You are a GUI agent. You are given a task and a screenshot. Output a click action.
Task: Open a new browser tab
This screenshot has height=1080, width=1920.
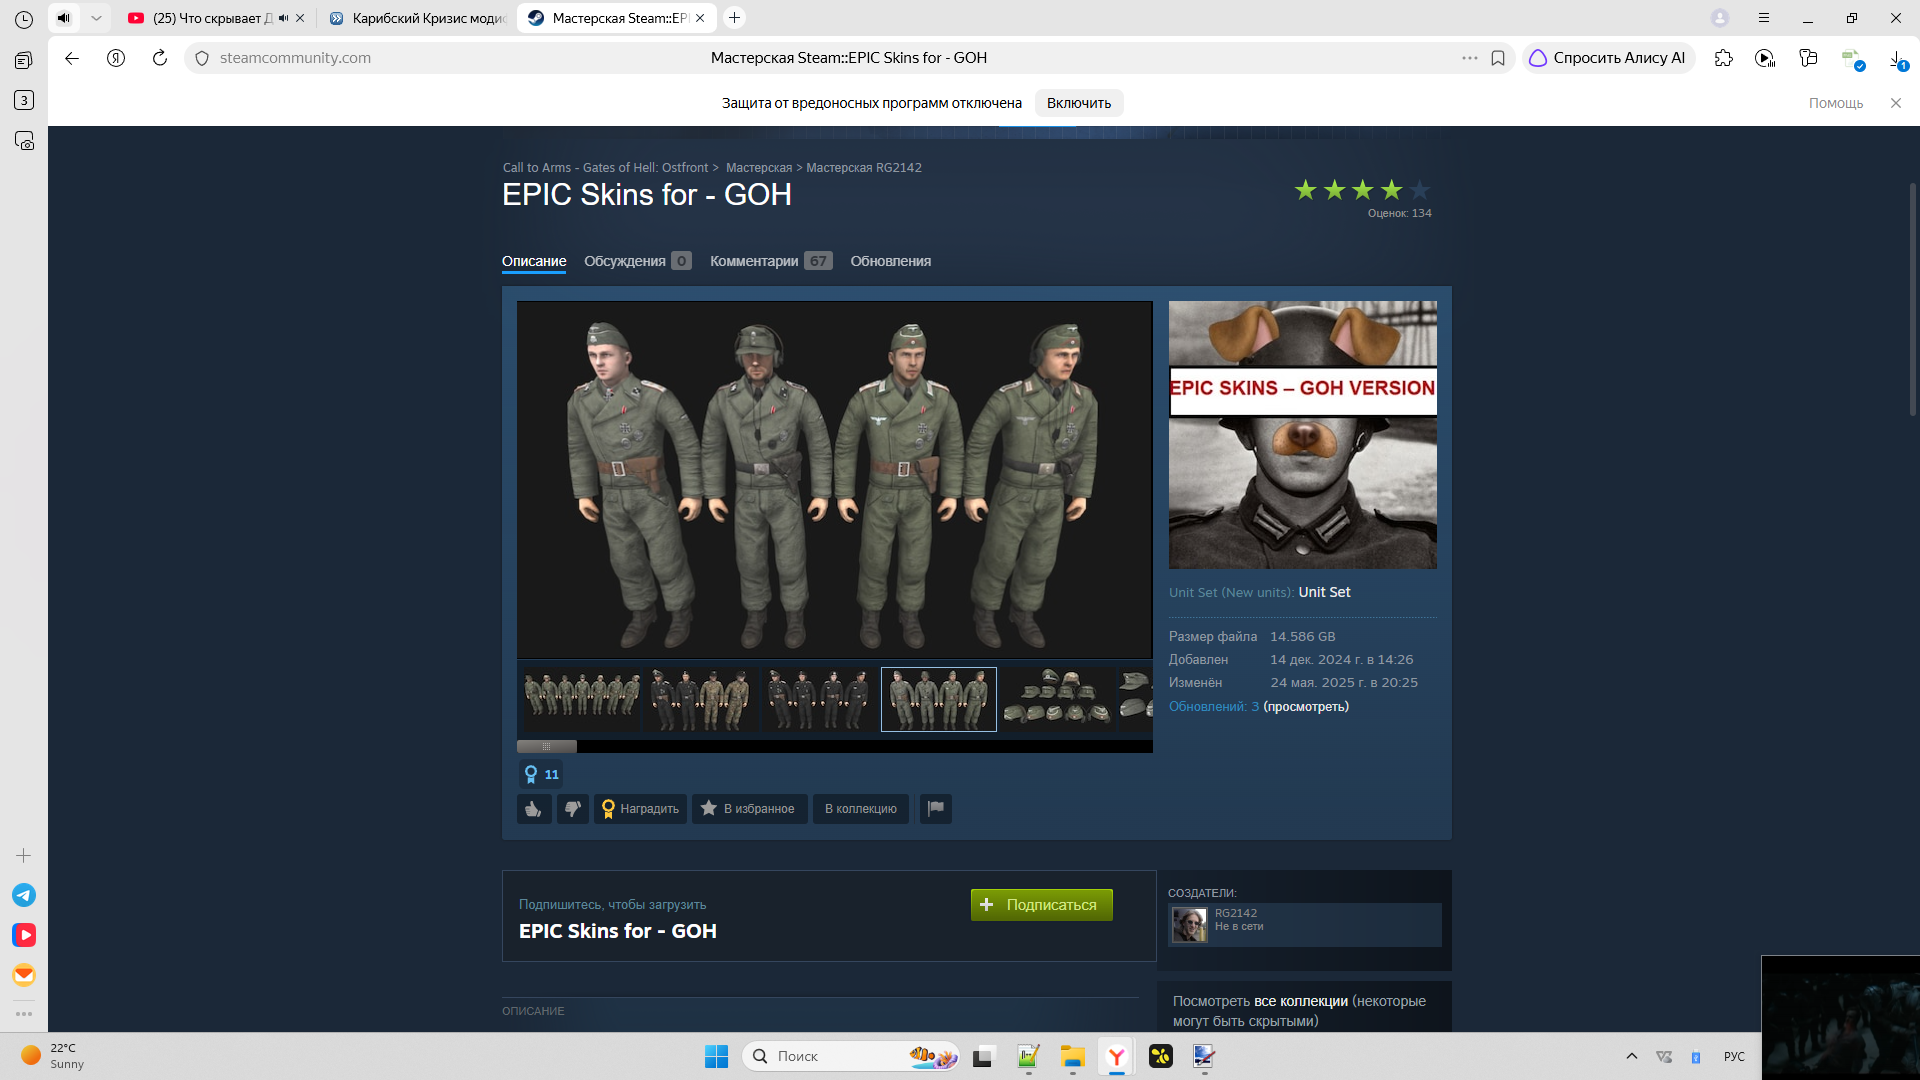tap(735, 18)
